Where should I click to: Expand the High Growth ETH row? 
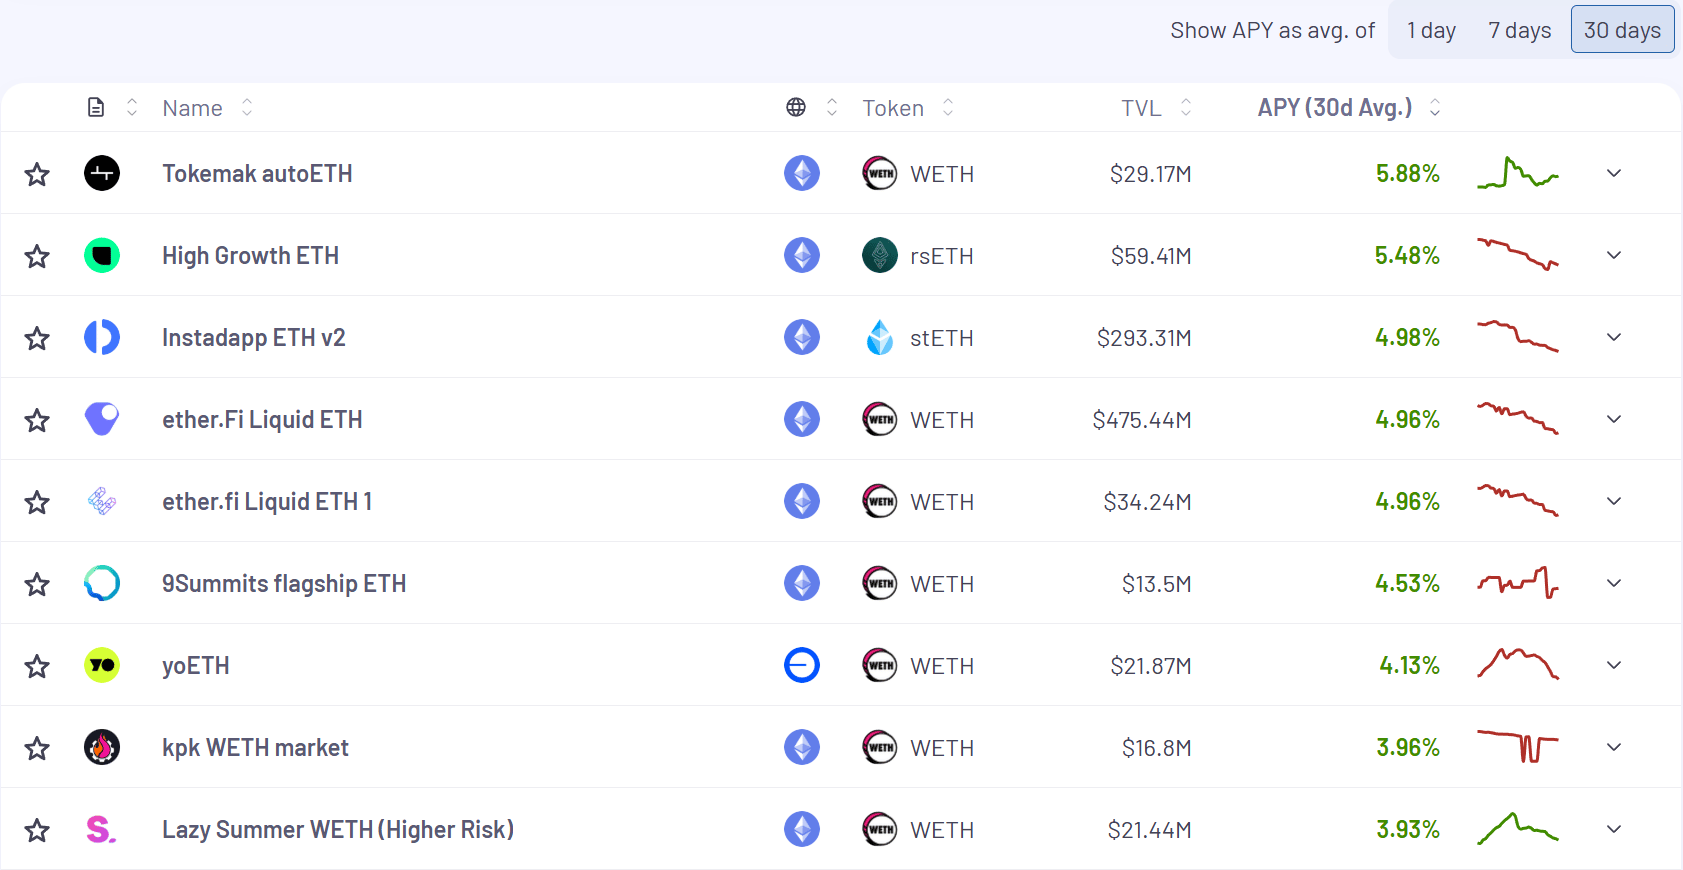(x=1614, y=255)
